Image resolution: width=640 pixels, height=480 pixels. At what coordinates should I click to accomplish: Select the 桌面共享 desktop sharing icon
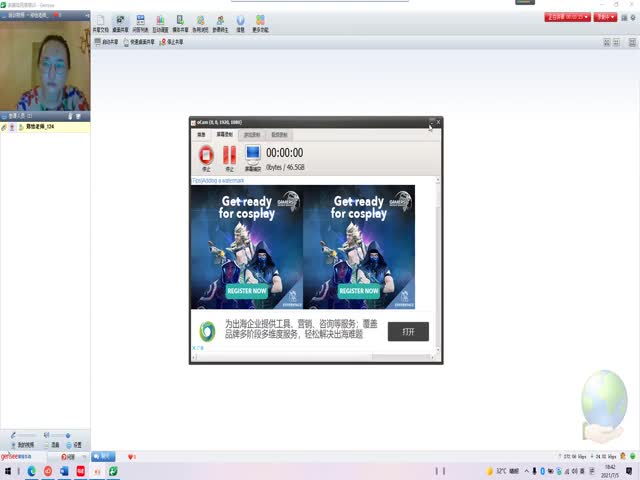(121, 24)
